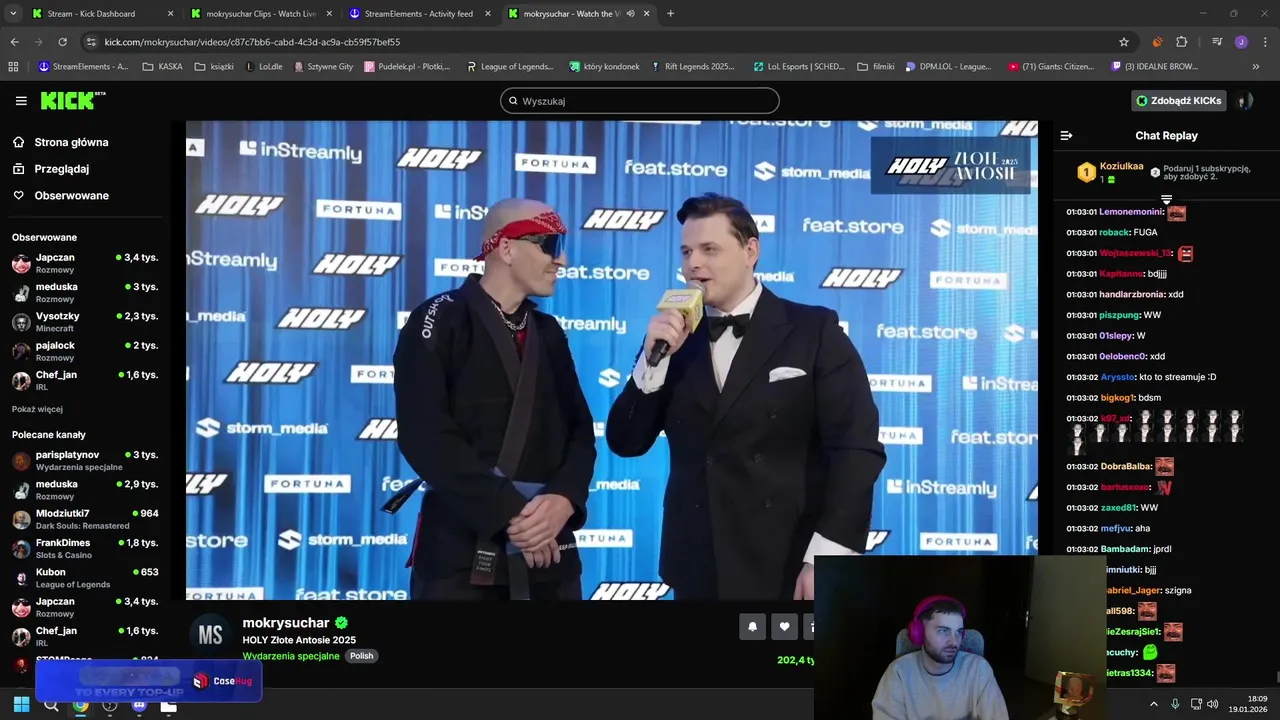Reload the page
Screen dimensions: 1280x720
62,42
